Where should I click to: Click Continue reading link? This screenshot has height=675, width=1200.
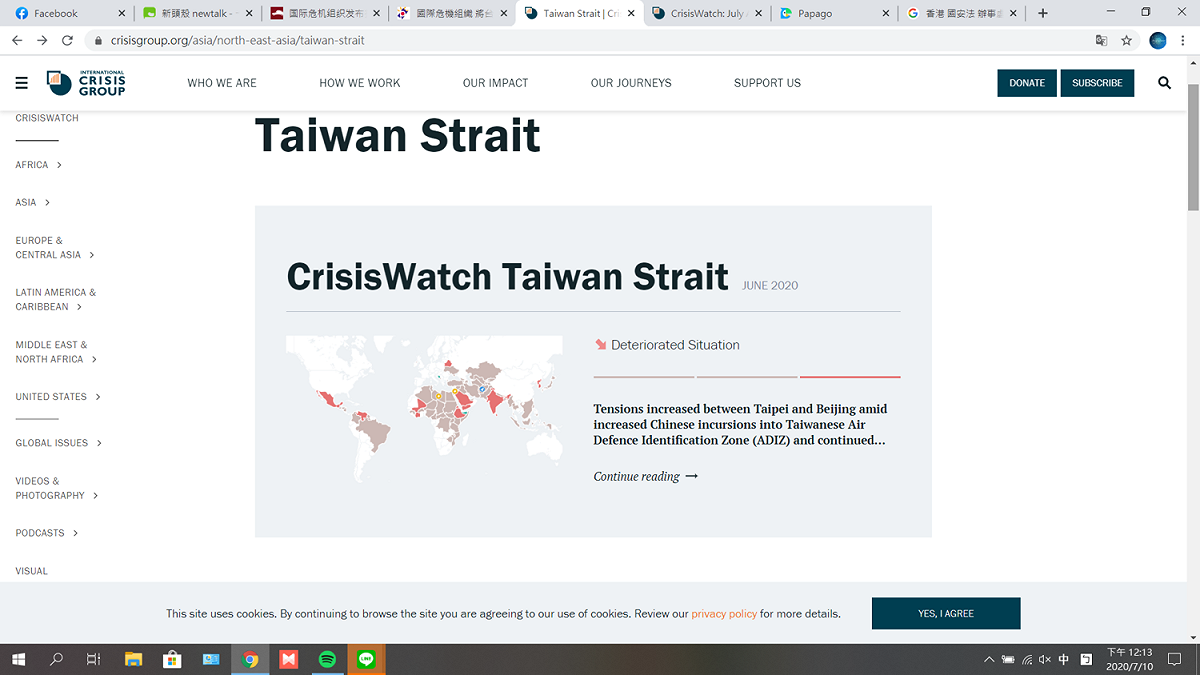coord(646,476)
